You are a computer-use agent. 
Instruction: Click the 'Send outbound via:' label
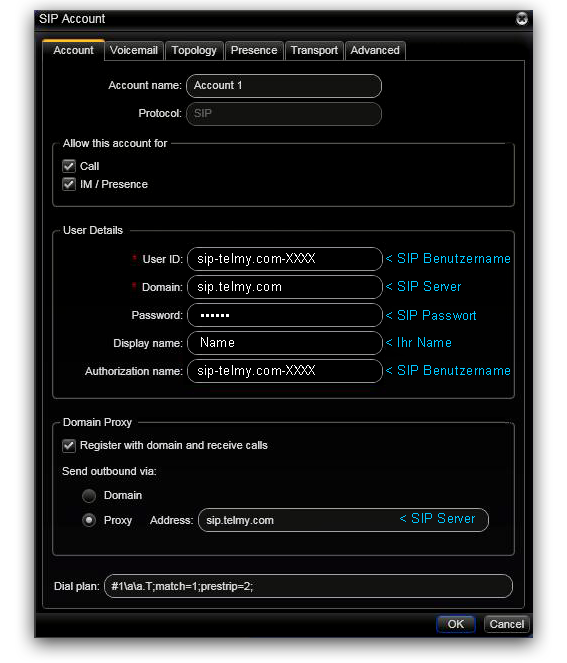[109, 471]
